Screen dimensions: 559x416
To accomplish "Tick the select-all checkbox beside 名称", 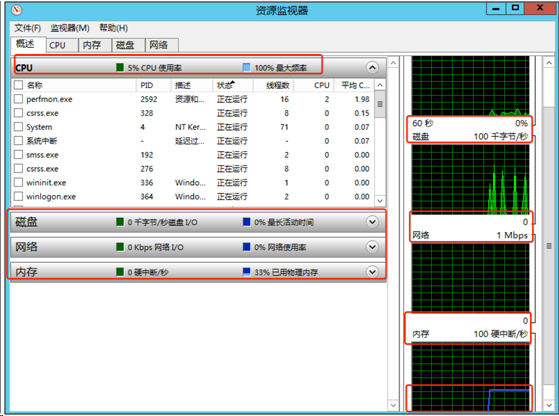I will (x=18, y=85).
